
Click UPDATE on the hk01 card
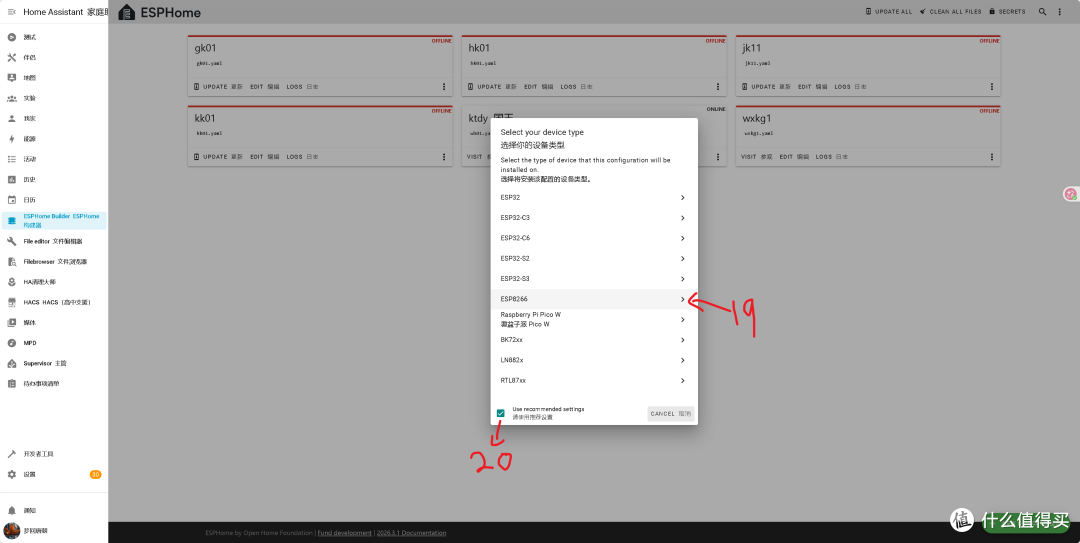point(492,87)
